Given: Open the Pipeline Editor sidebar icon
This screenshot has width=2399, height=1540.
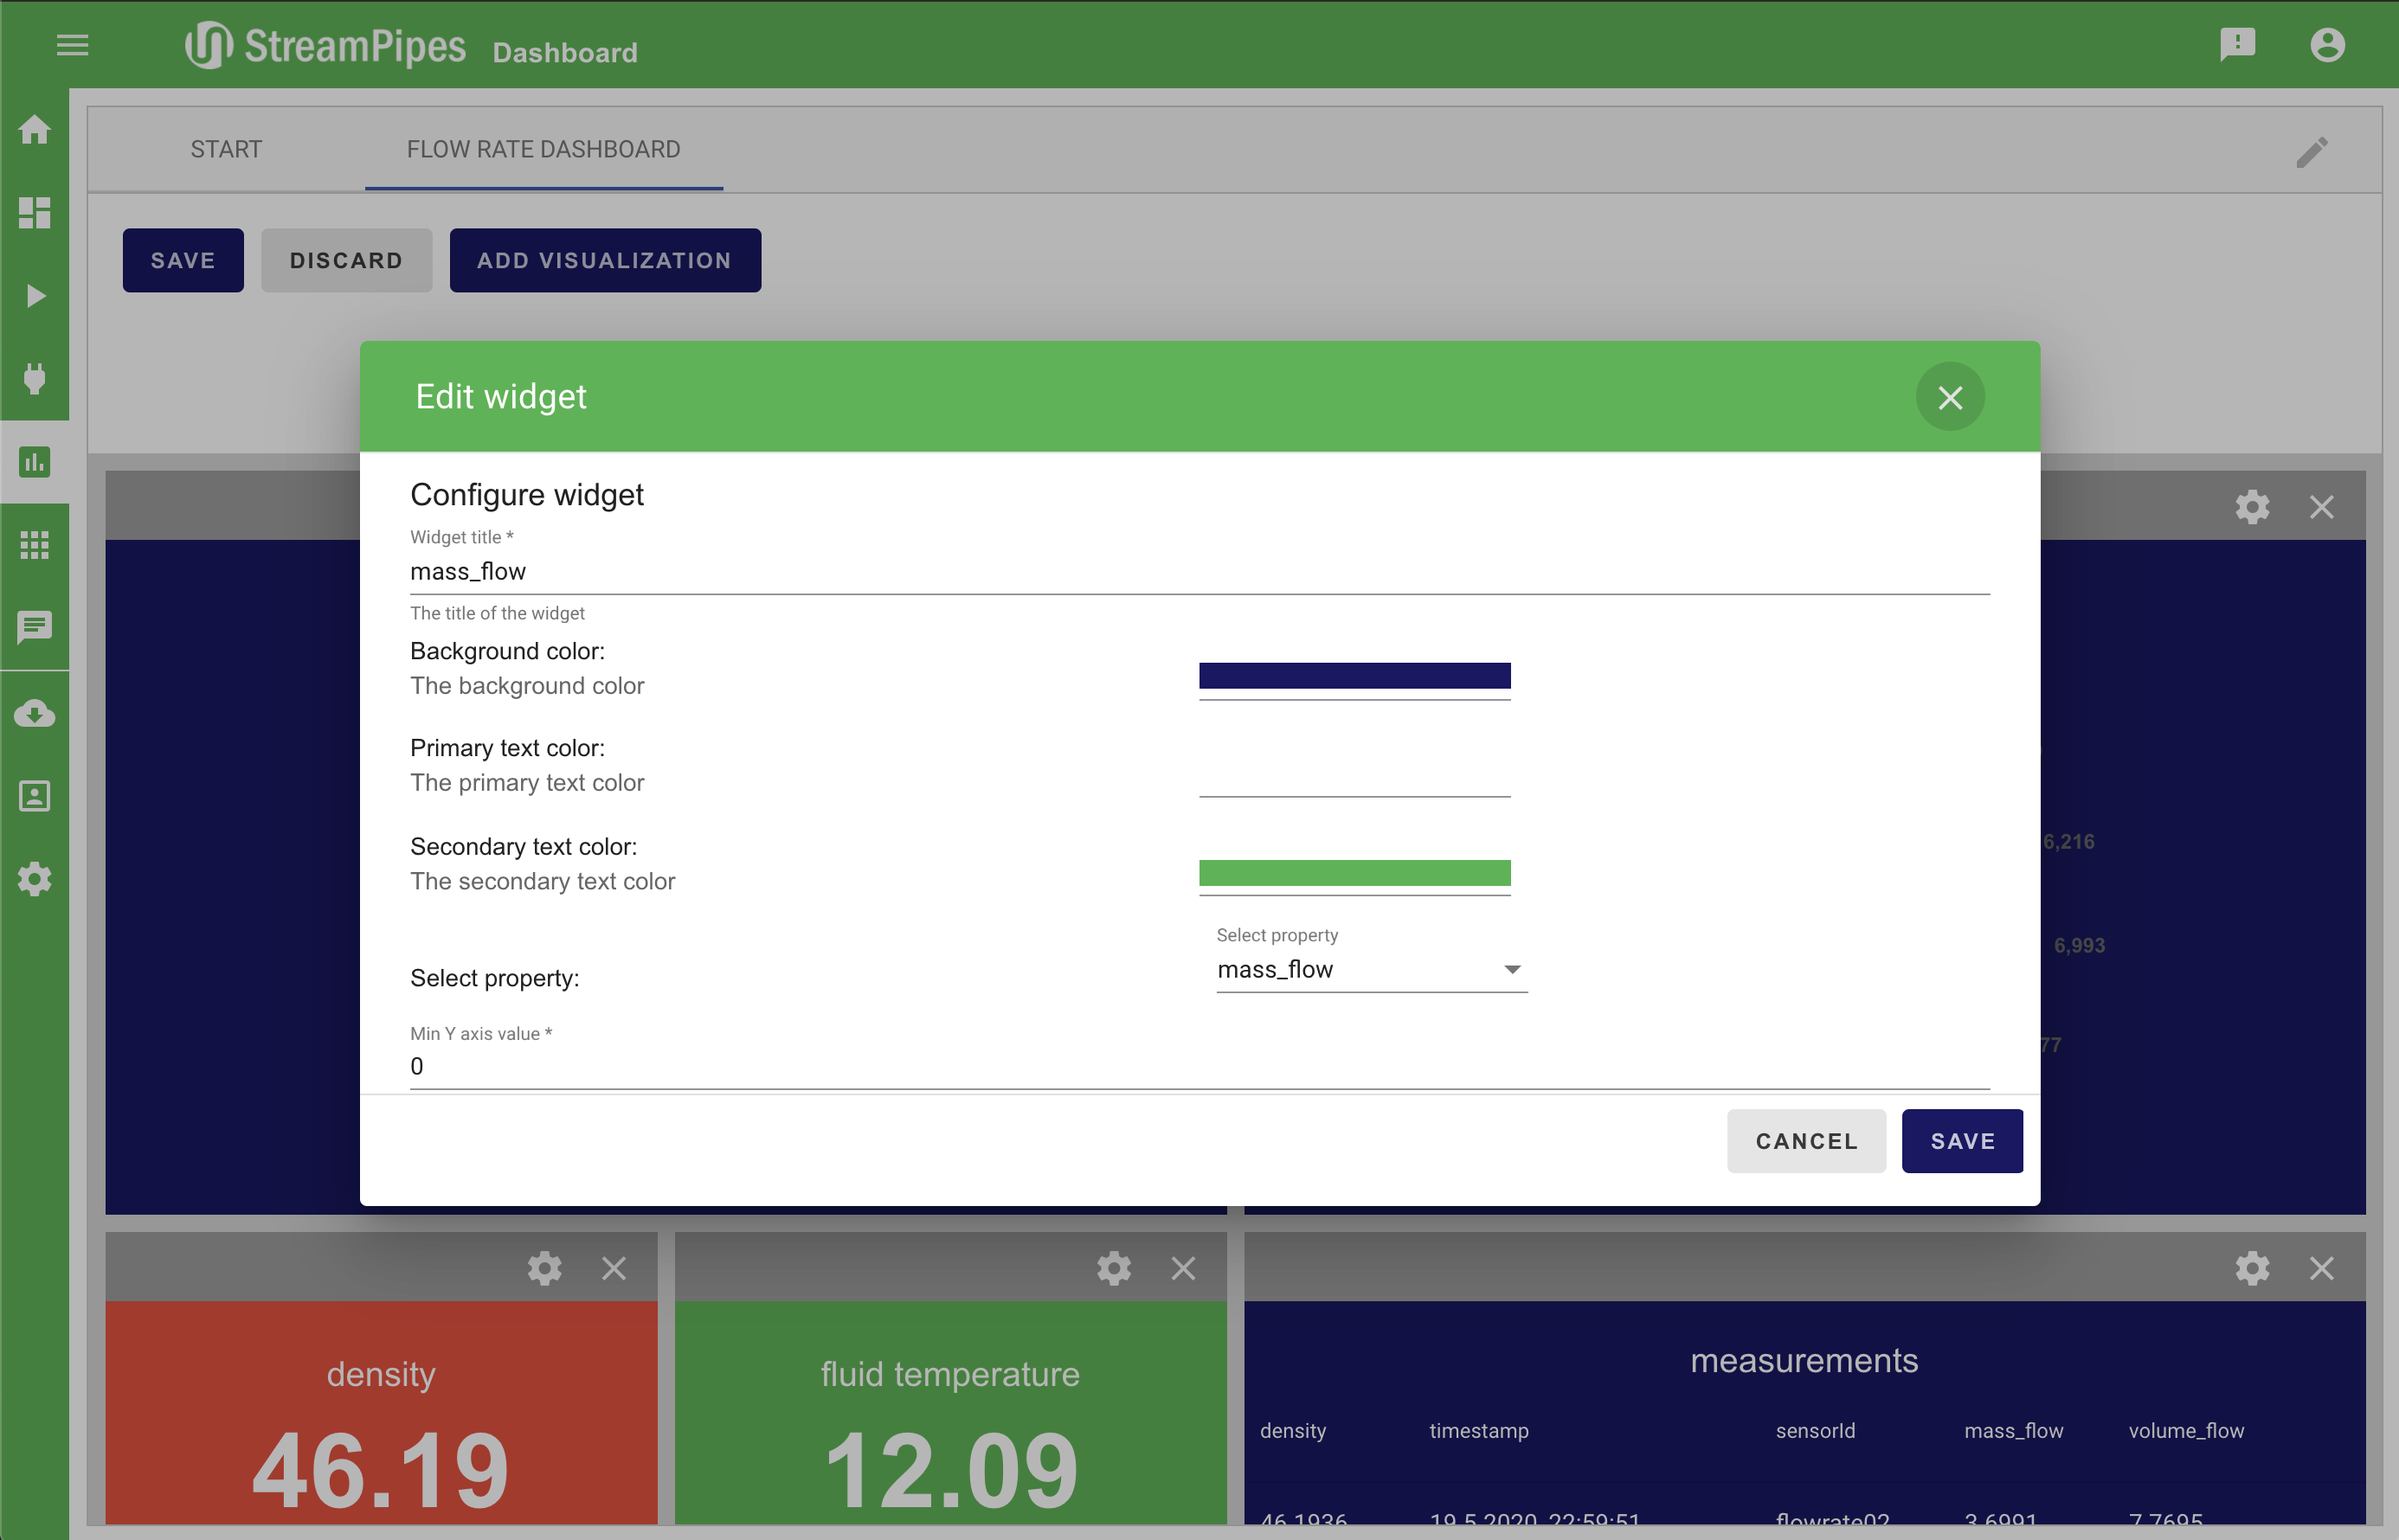Looking at the screenshot, I should tap(35, 213).
